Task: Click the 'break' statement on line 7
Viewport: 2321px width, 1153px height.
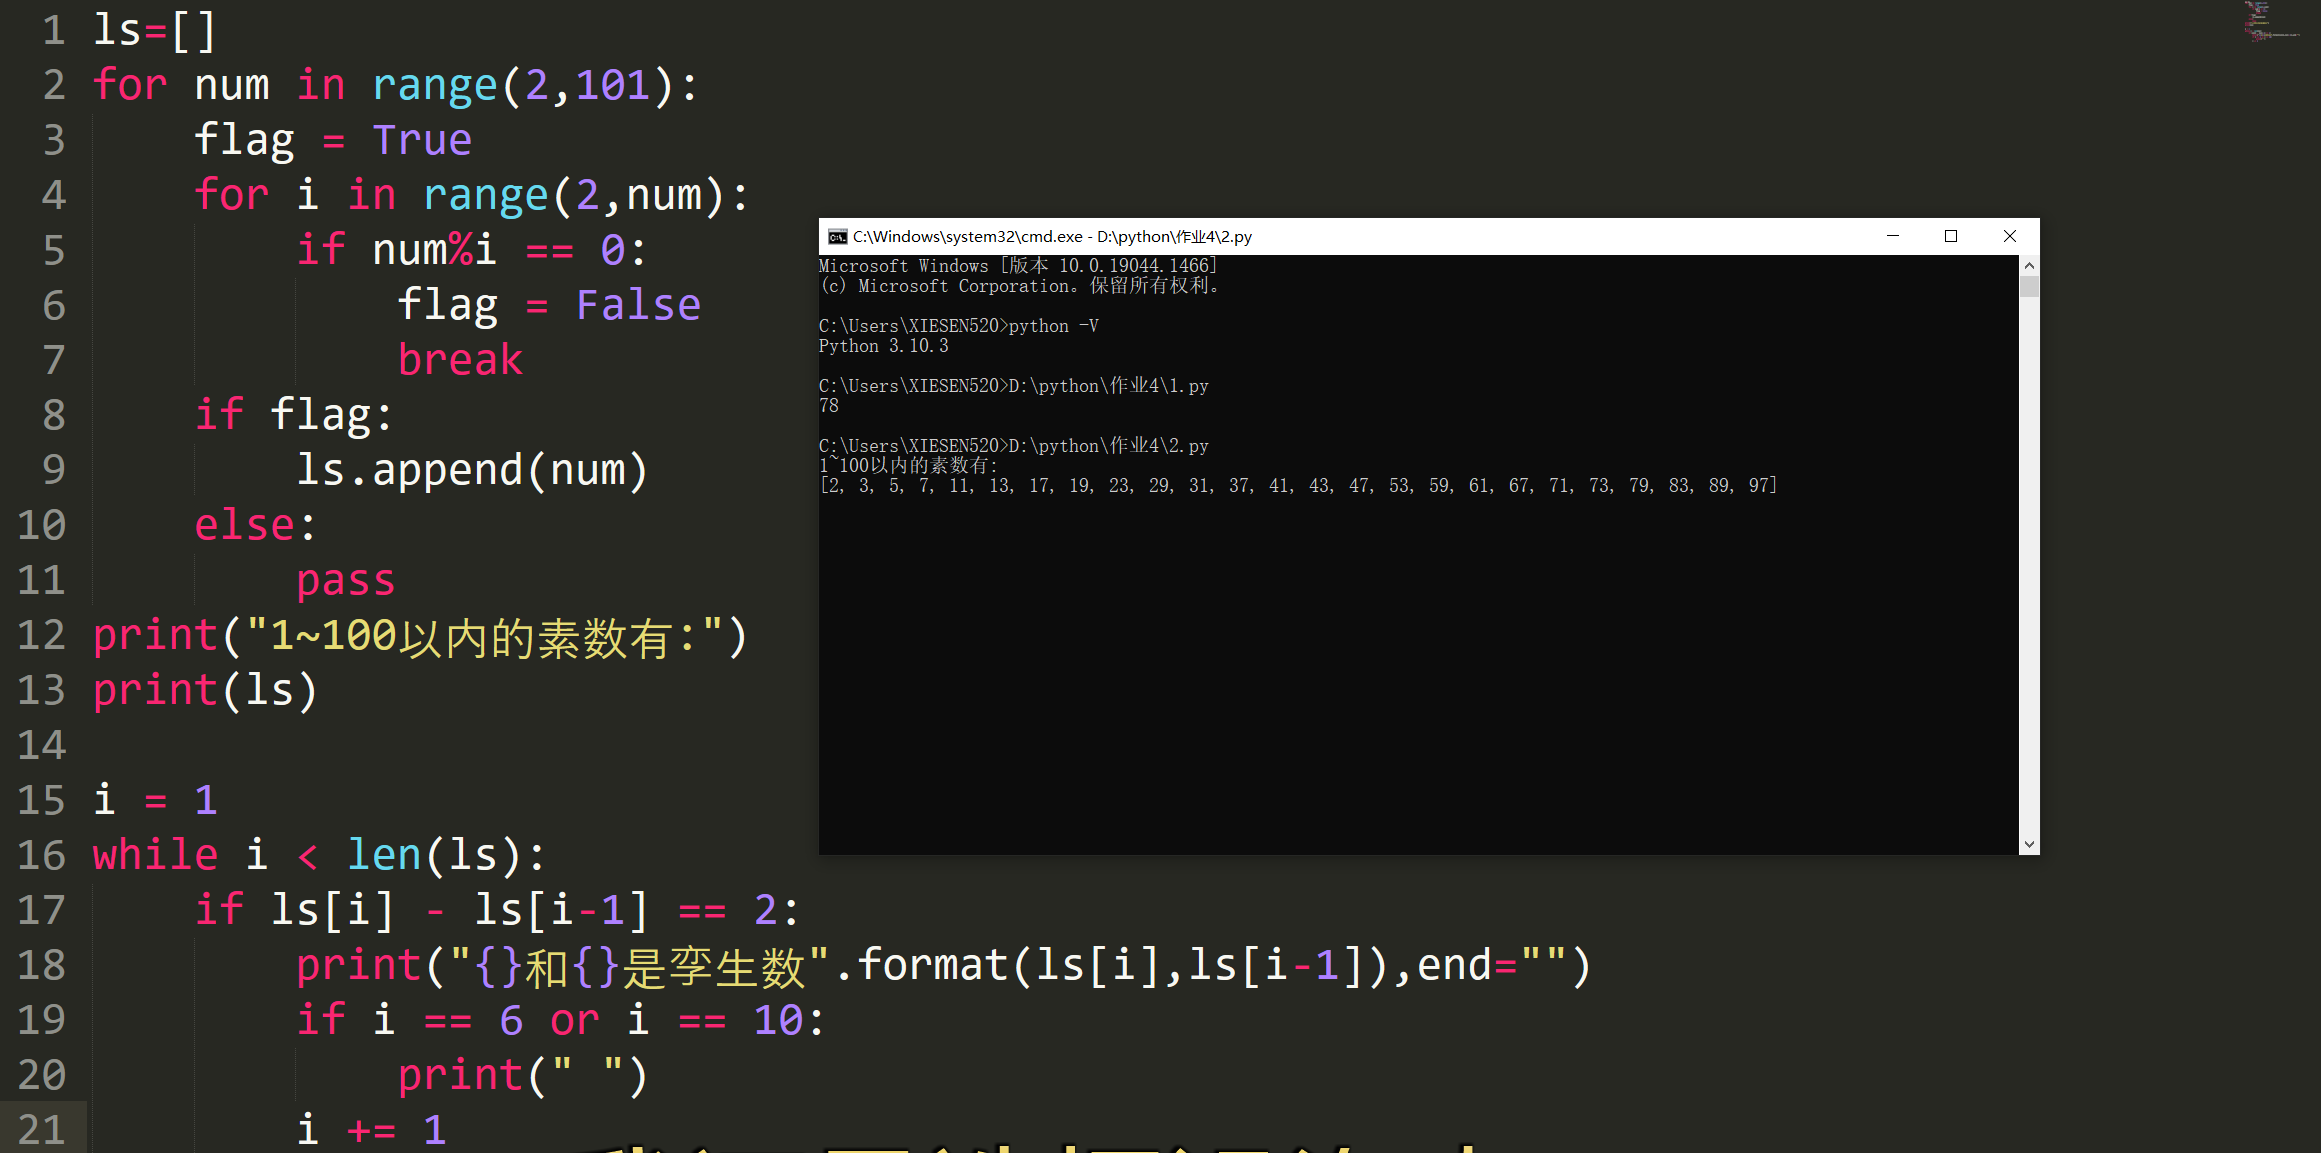Action: (460, 359)
